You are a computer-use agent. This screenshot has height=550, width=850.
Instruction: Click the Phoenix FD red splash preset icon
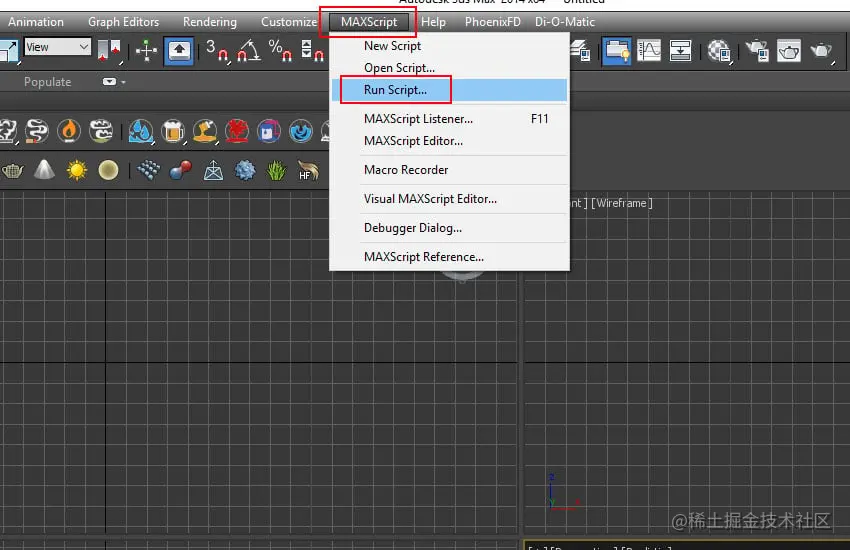point(237,131)
